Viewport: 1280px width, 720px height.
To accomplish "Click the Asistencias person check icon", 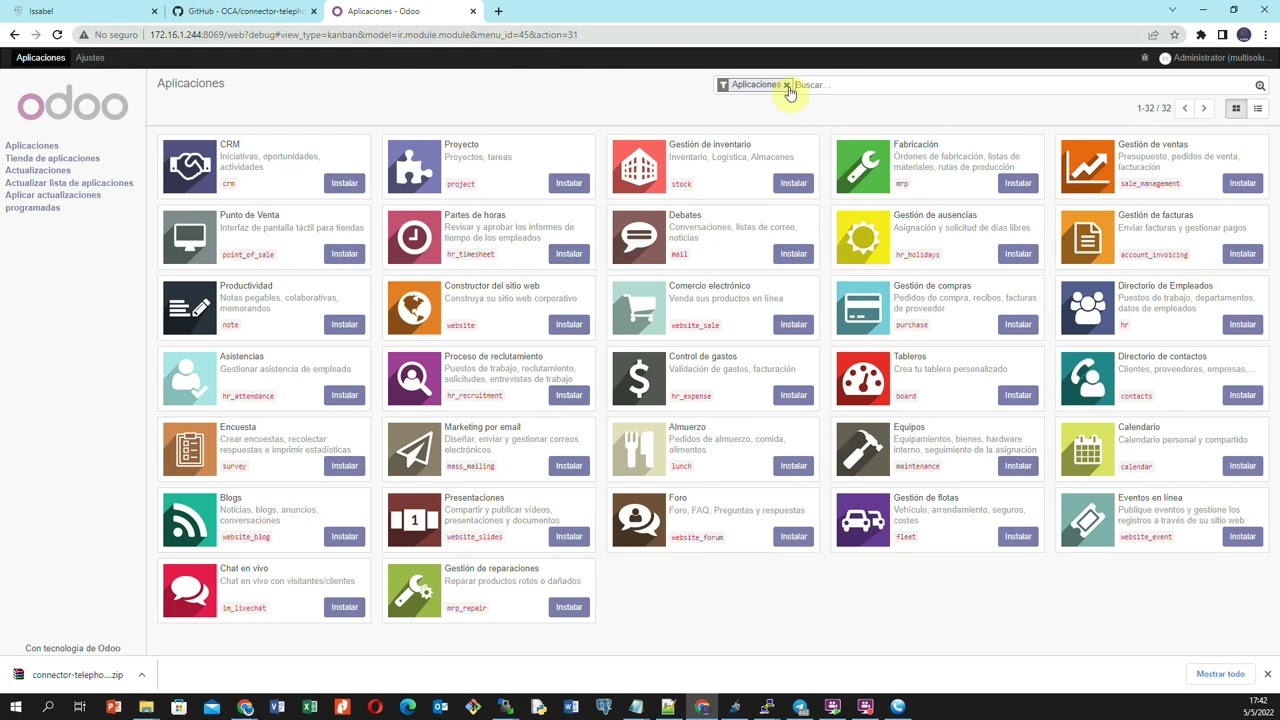I will tap(190, 378).
